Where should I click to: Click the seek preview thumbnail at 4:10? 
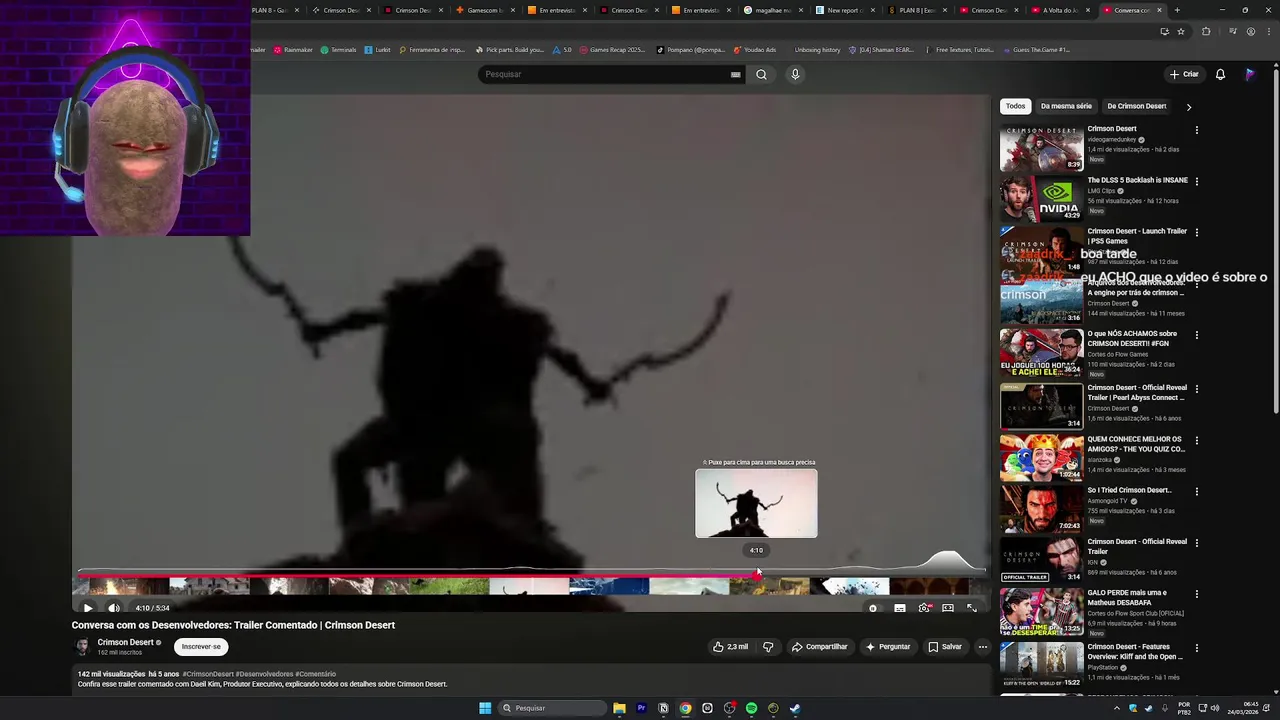[x=756, y=503]
